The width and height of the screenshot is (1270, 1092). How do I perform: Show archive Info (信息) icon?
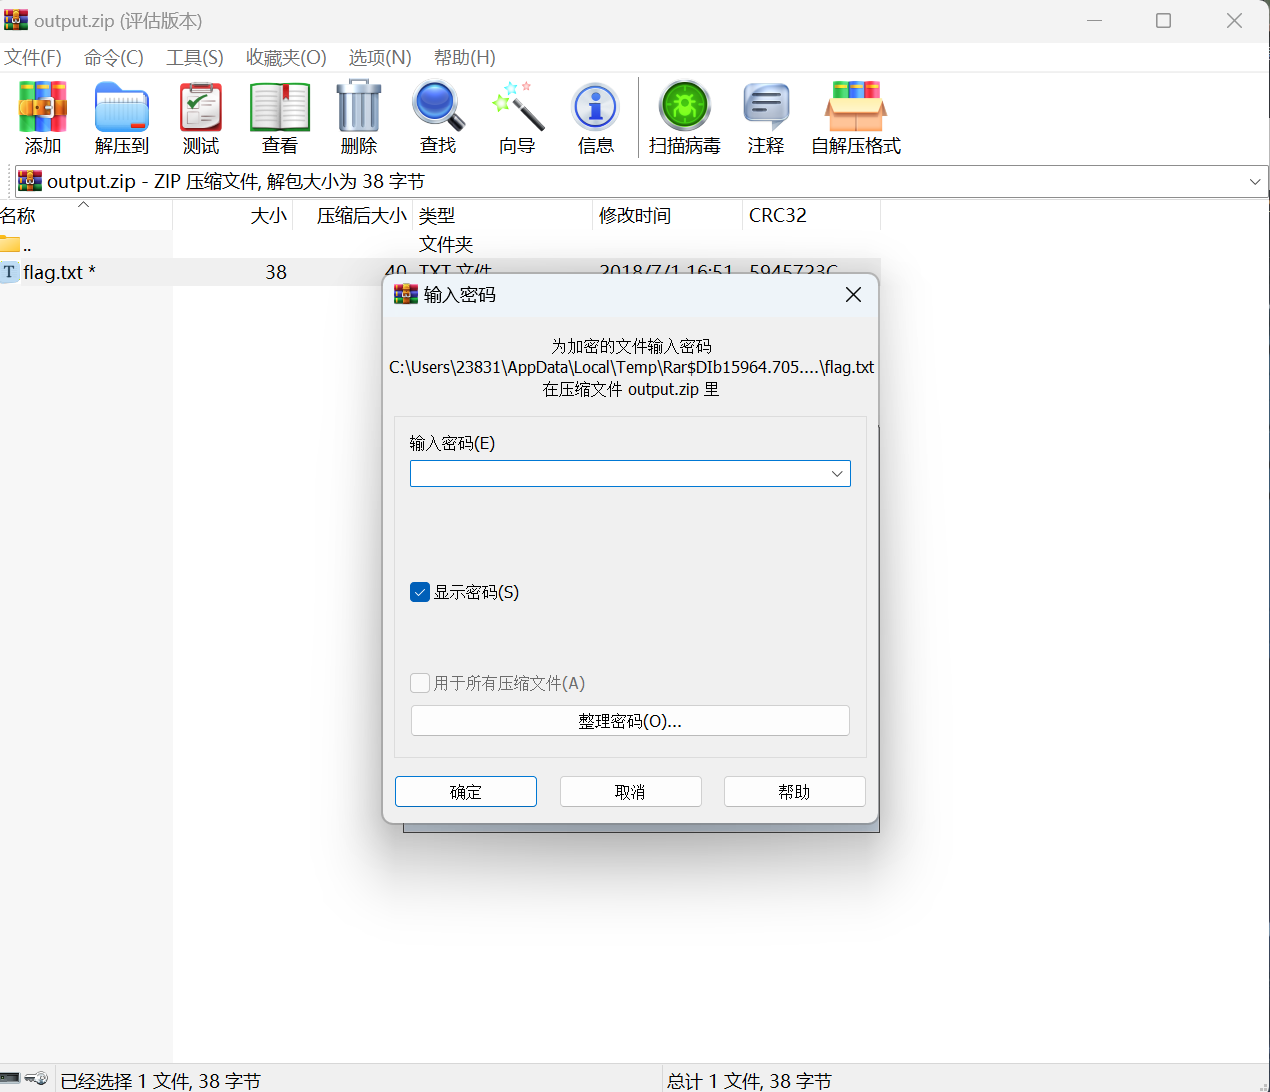596,107
